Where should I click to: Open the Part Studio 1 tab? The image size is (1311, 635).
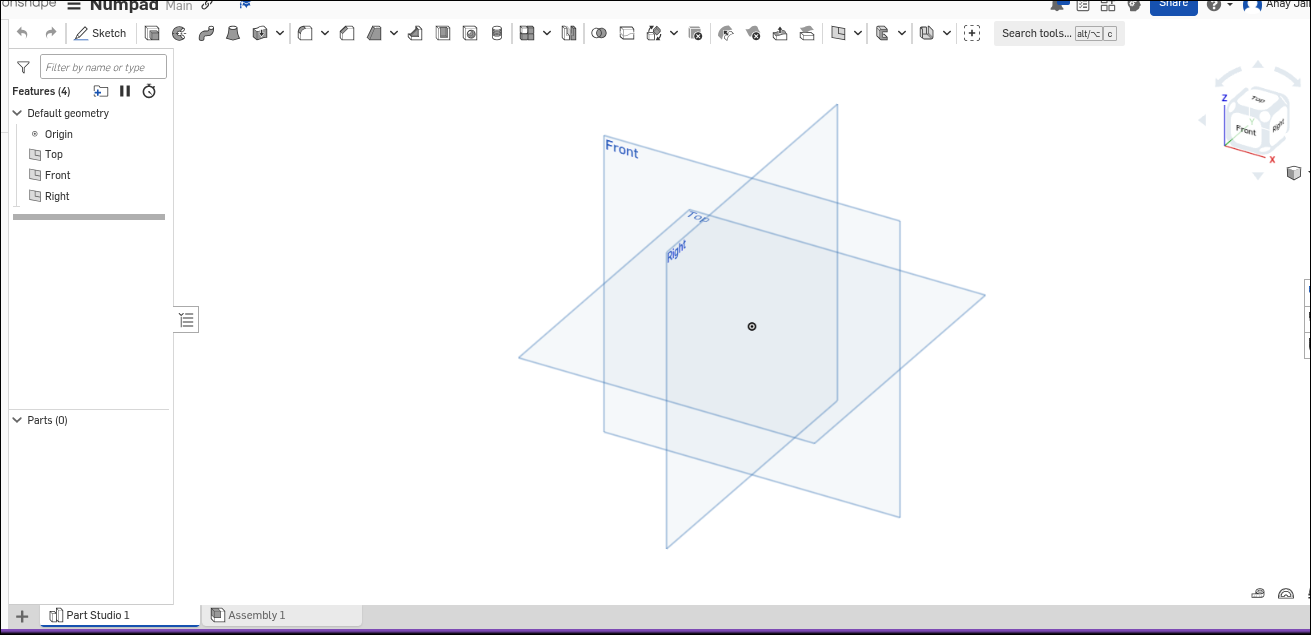97,615
